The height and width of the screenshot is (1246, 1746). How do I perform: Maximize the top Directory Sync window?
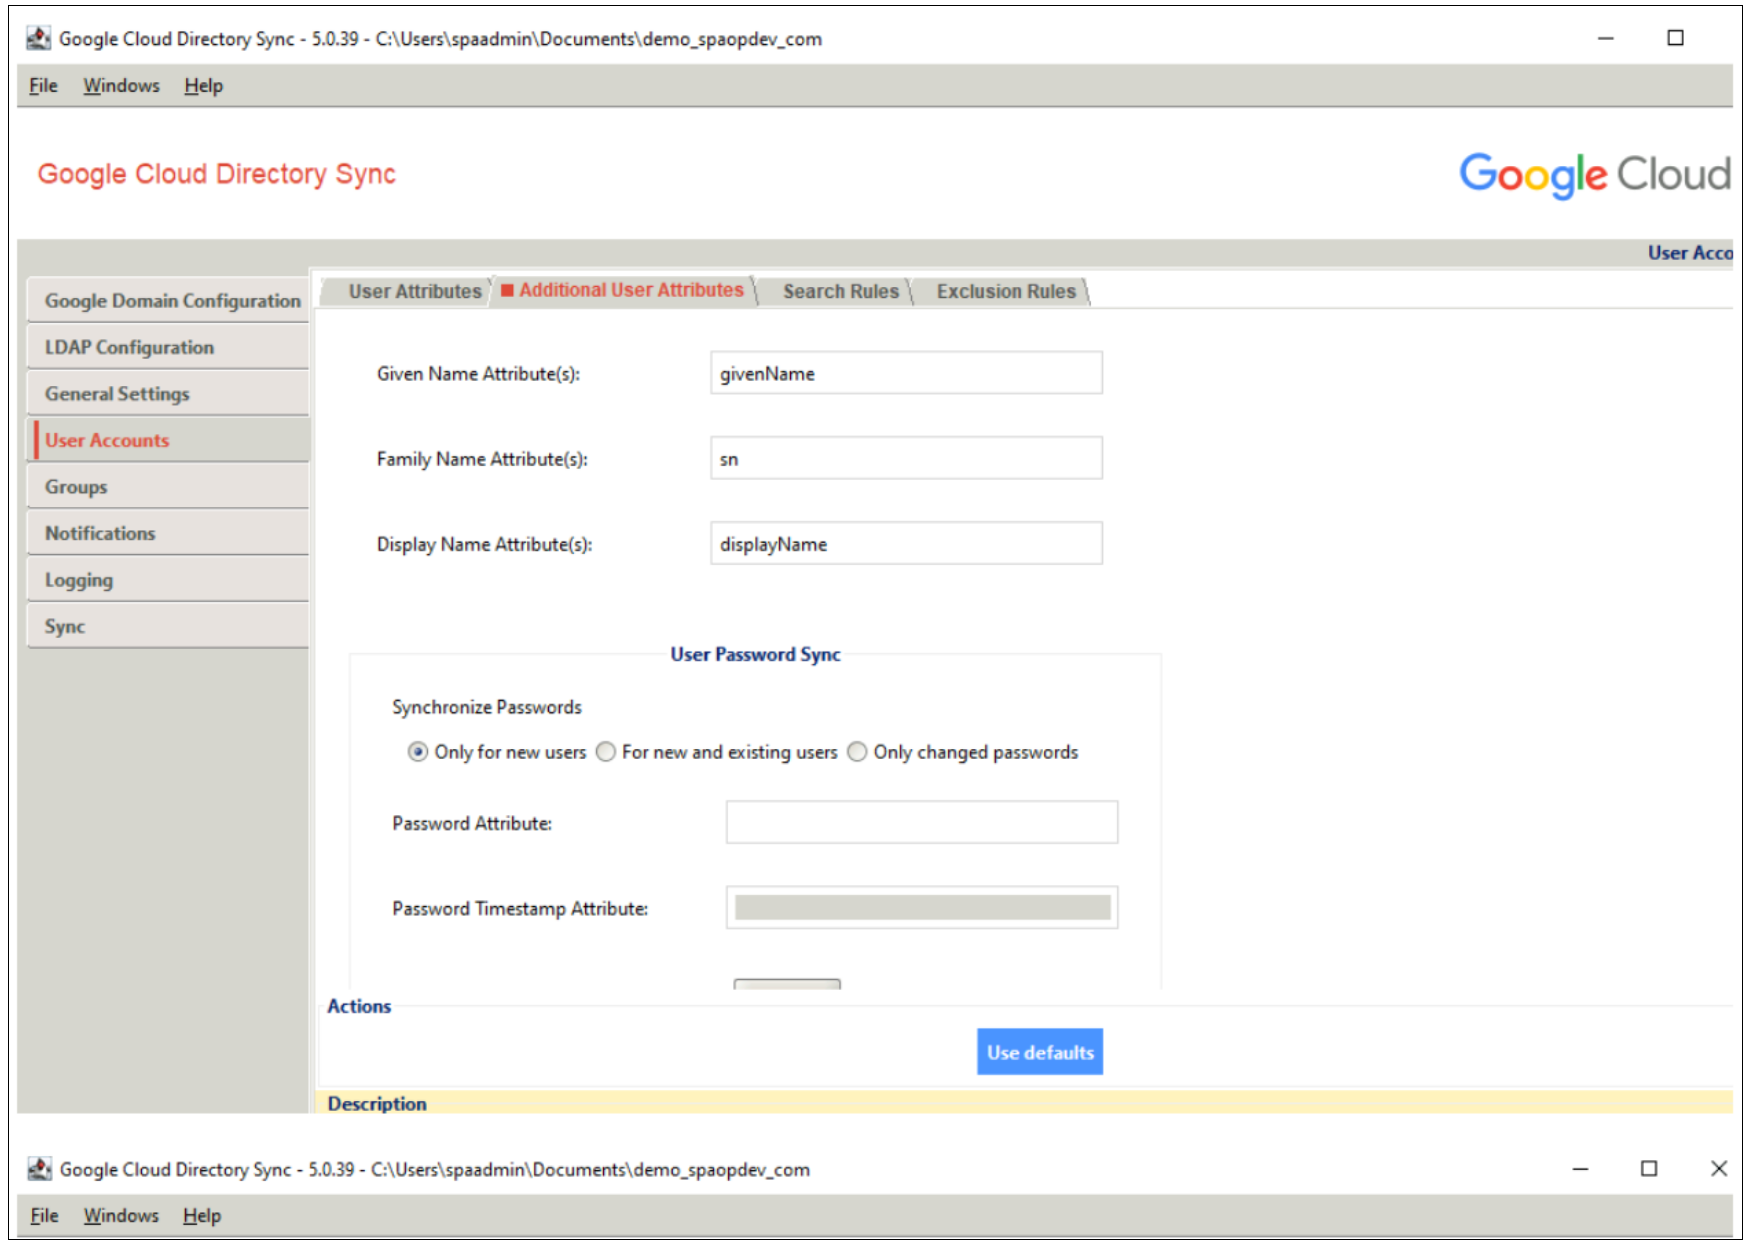click(x=1675, y=38)
